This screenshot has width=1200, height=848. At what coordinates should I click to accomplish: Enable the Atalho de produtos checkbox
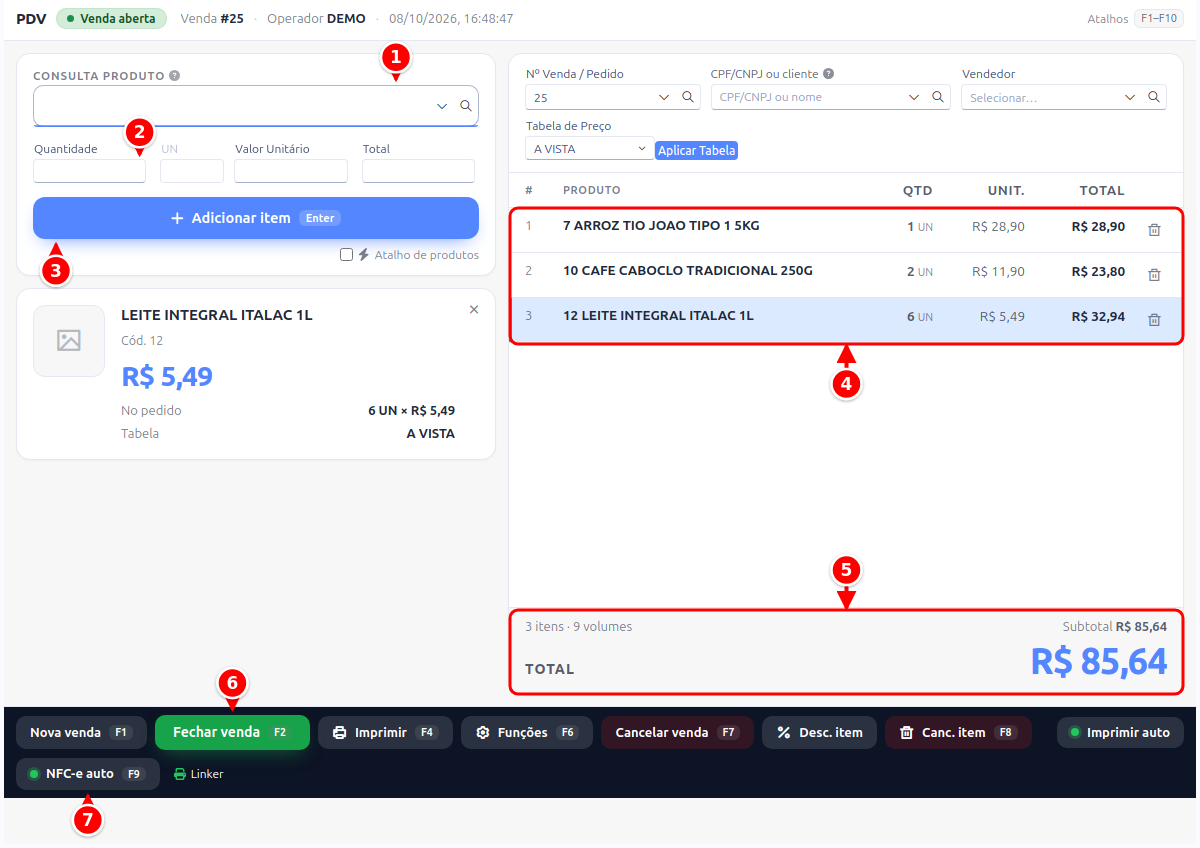(346, 255)
